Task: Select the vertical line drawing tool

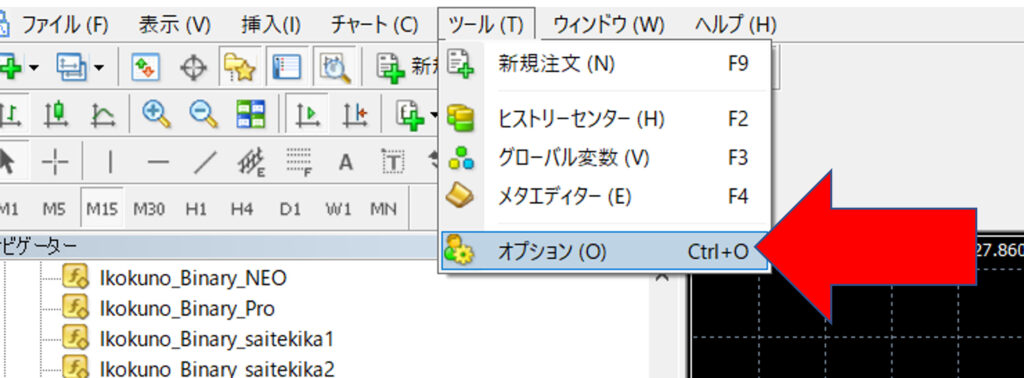Action: (x=110, y=162)
